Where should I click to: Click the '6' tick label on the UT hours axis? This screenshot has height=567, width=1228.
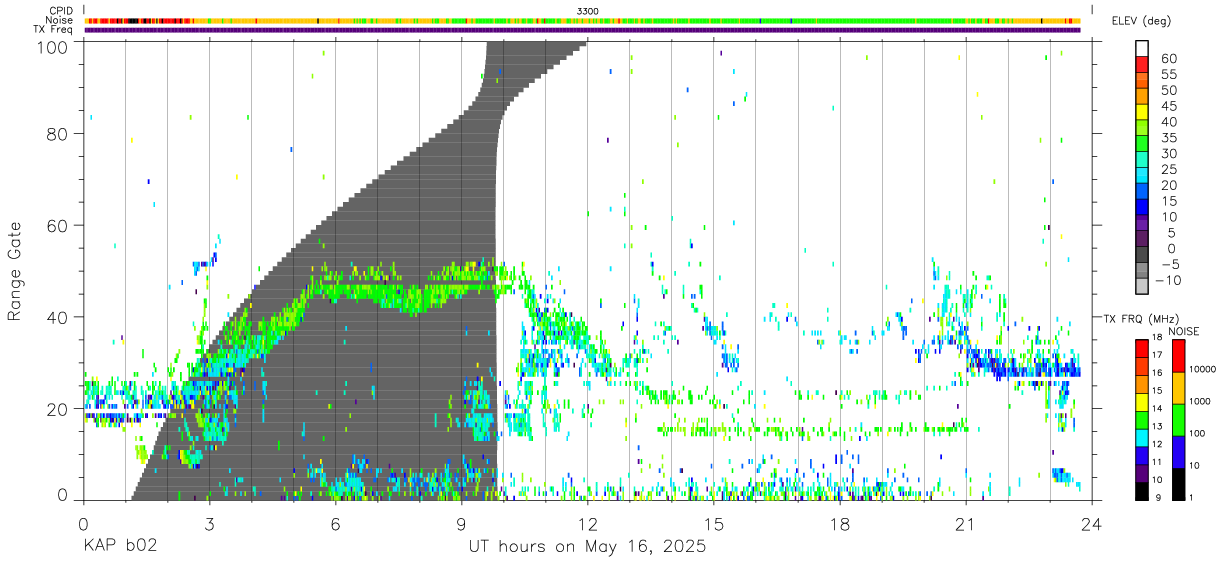(335, 523)
